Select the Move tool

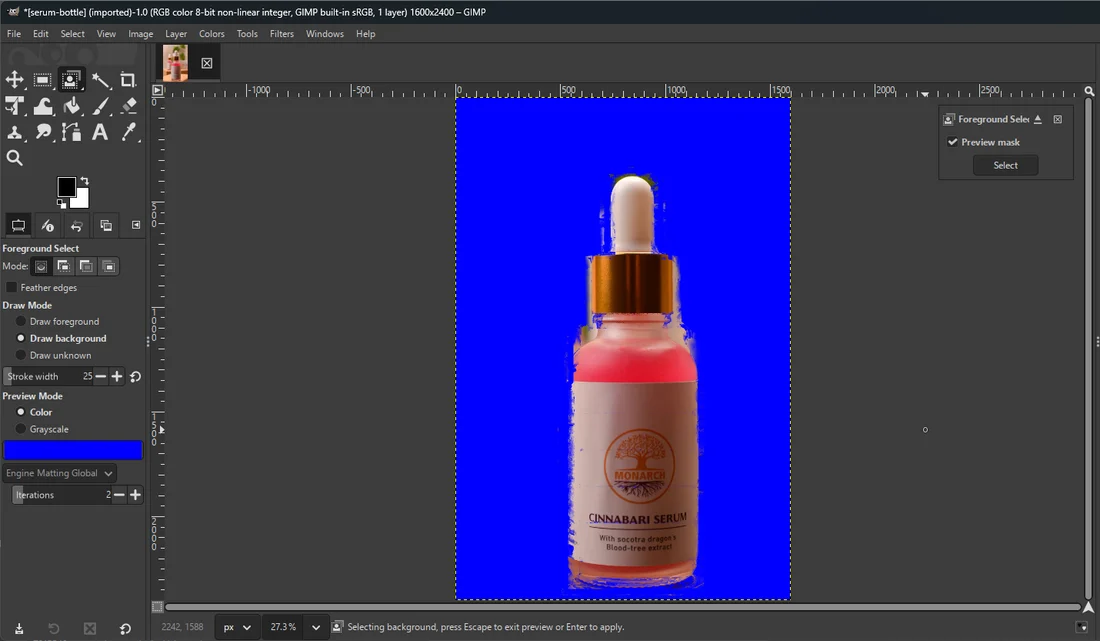tap(14, 80)
